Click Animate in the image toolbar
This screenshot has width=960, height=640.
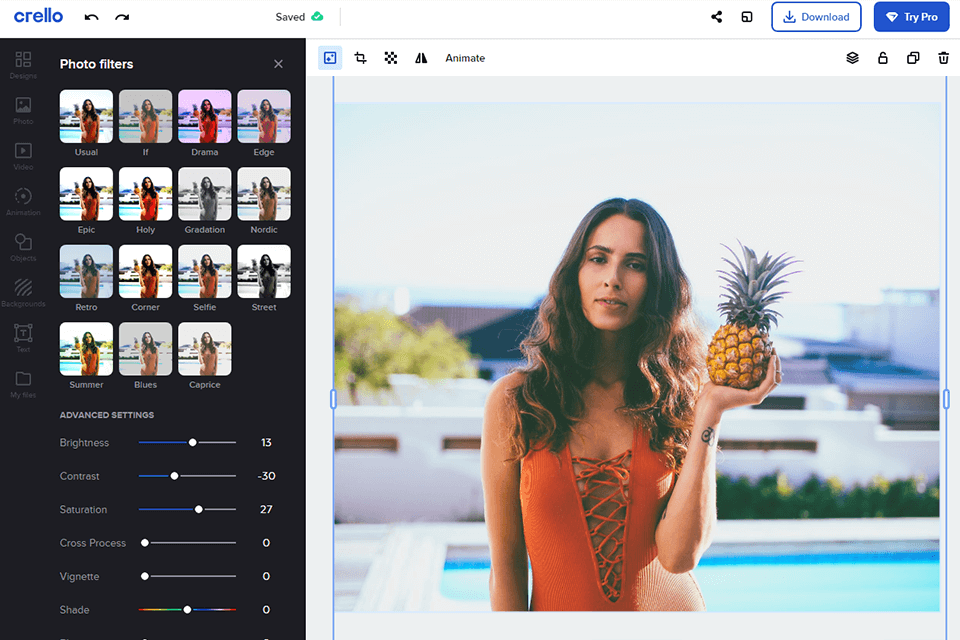[465, 58]
